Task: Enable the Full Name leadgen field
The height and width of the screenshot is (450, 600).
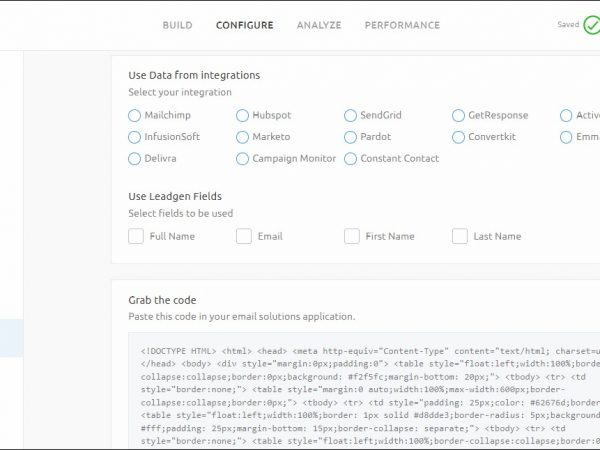Action: (x=136, y=236)
